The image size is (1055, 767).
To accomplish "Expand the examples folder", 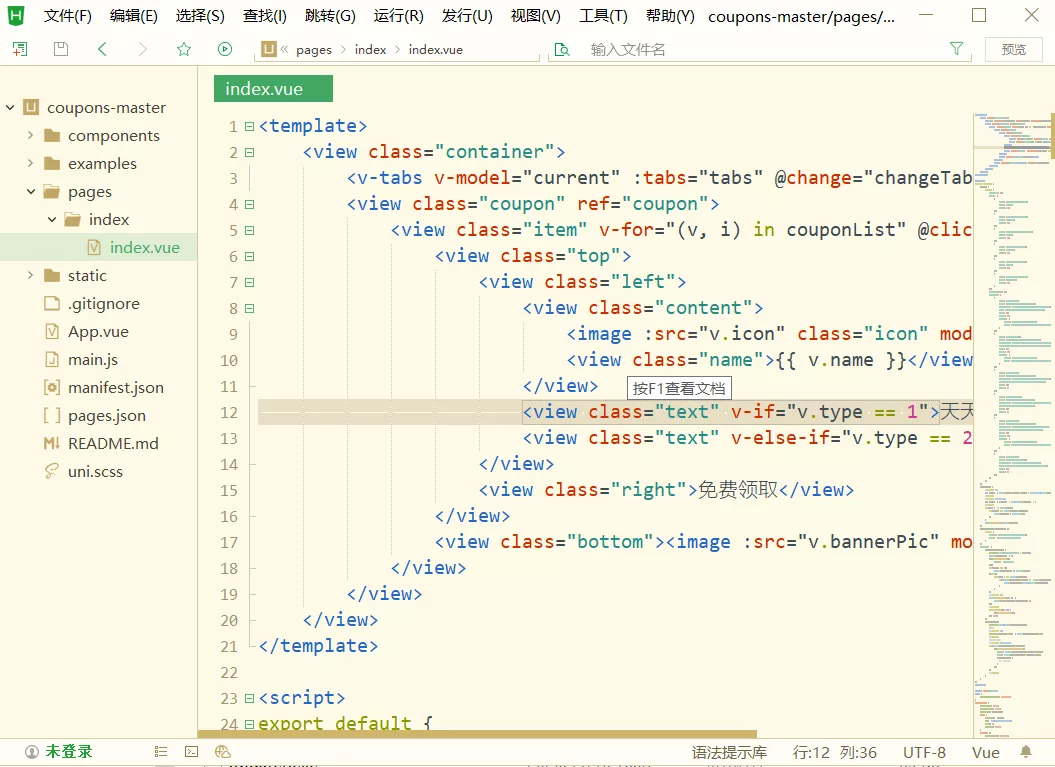I will tap(28, 163).
